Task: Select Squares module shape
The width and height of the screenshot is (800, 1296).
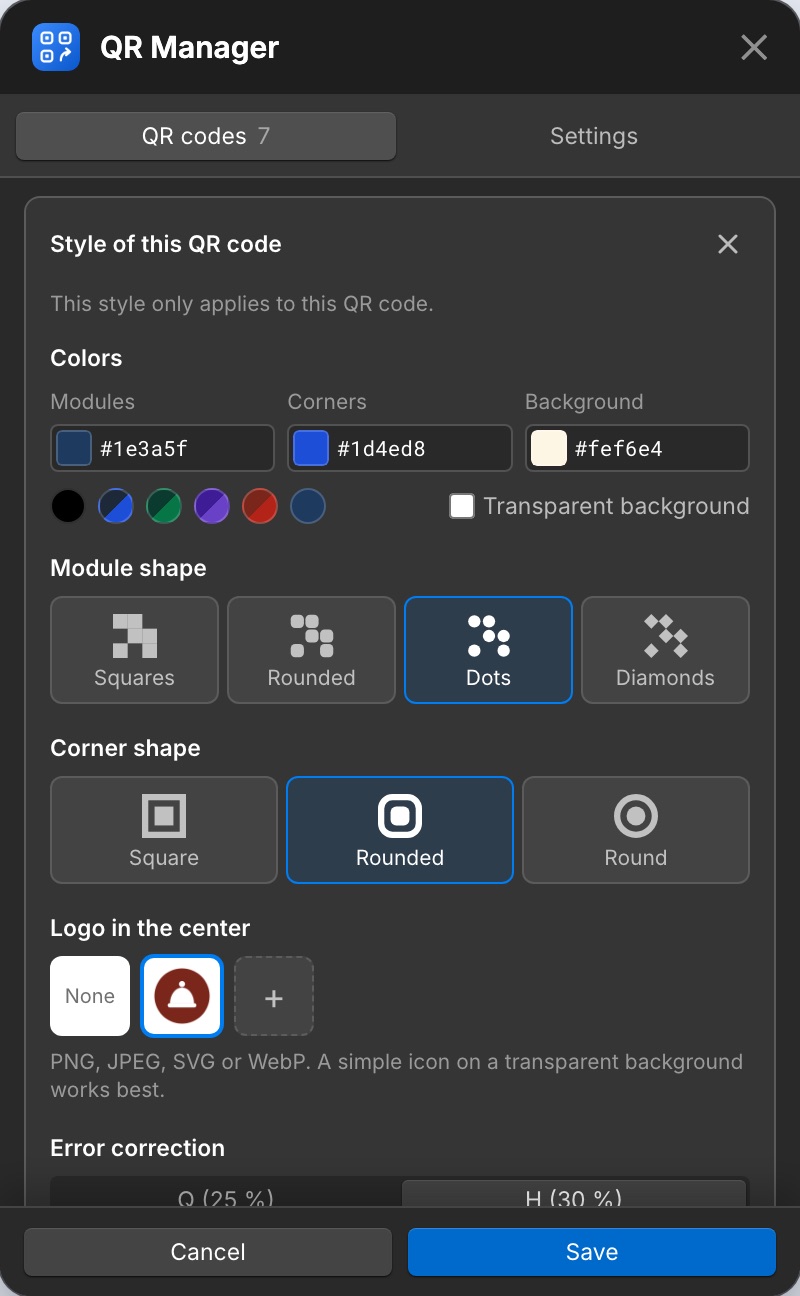Action: point(134,650)
